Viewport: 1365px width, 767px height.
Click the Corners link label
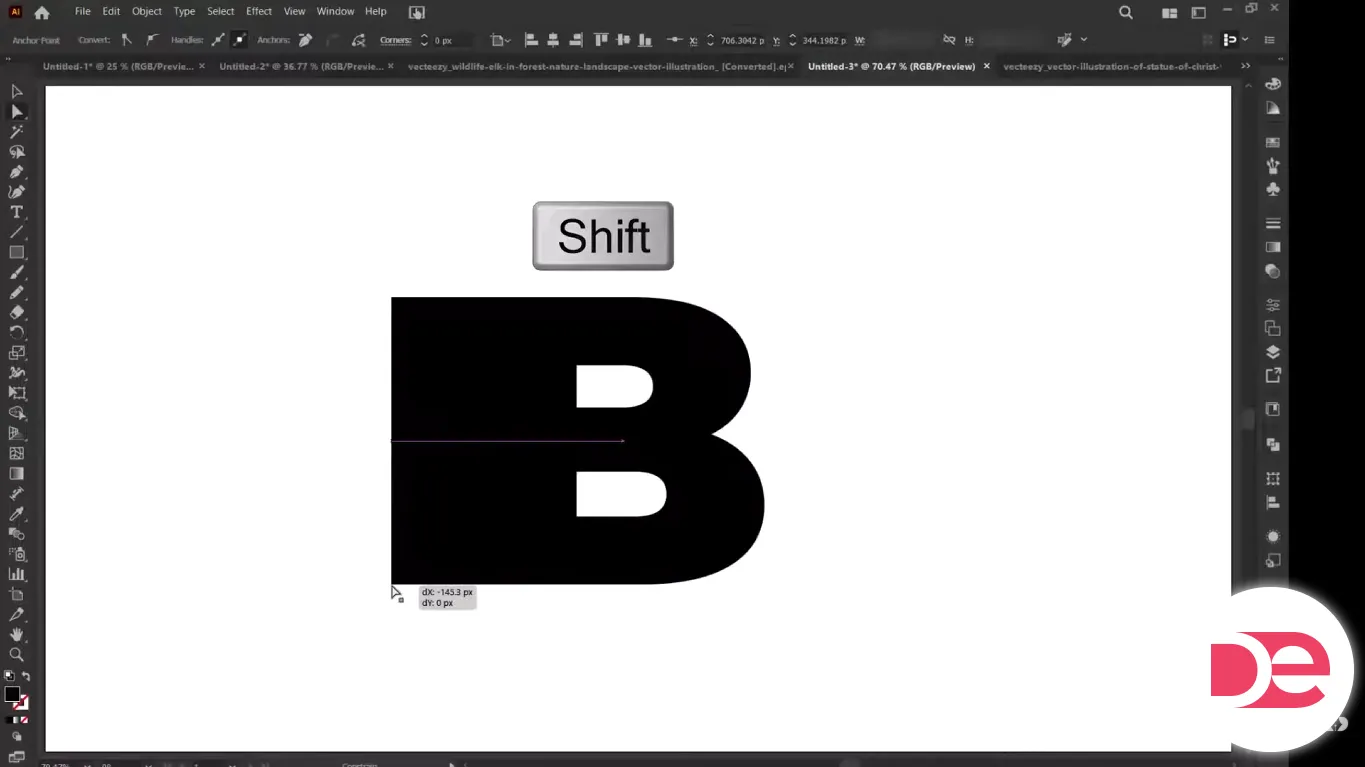point(395,40)
